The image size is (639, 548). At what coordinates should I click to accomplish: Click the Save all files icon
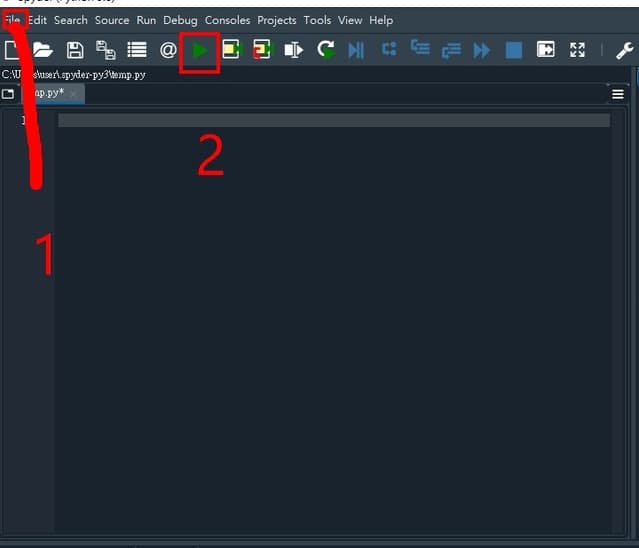(105, 50)
